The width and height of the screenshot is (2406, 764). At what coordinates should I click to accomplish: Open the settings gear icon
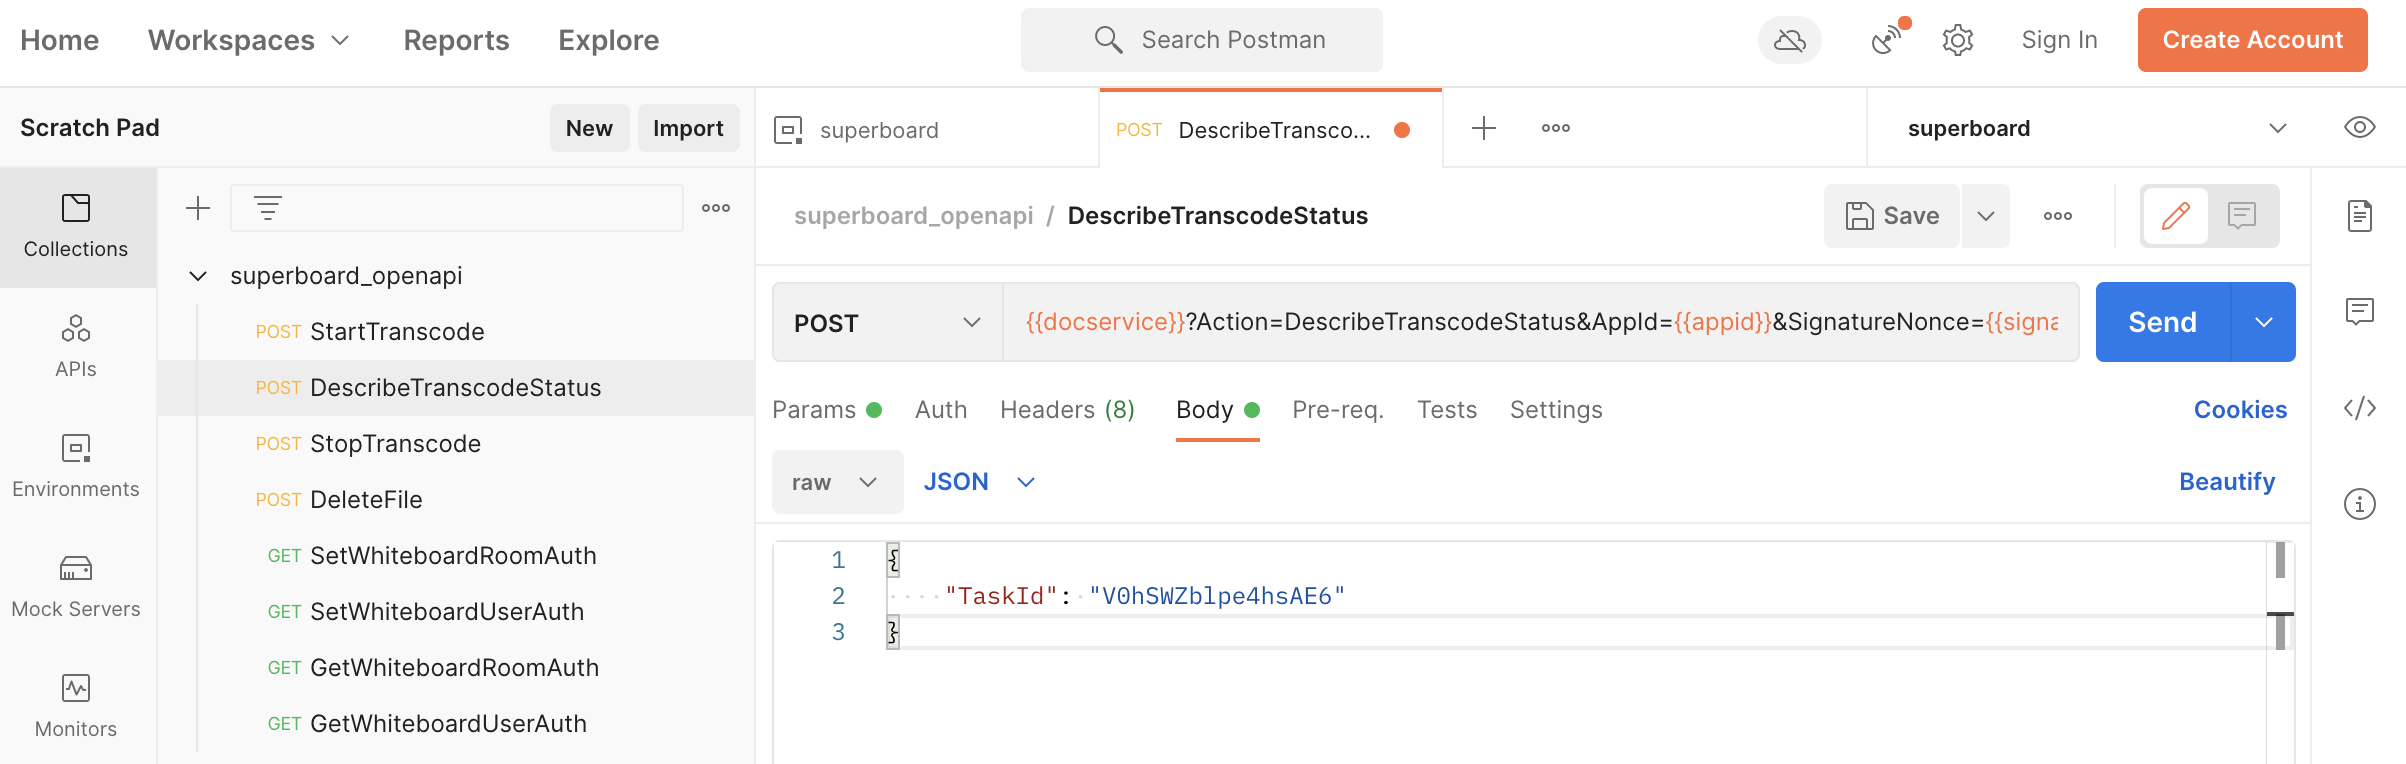(1957, 40)
